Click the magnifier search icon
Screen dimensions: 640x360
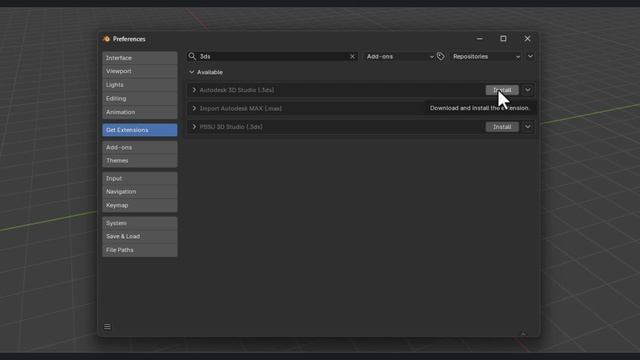[192, 56]
